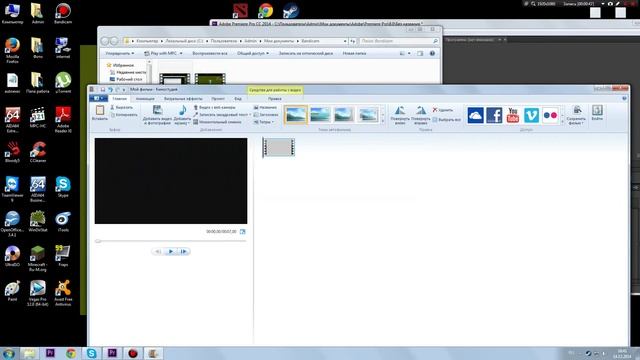Expand the AutoMovie themes gallery

point(383,122)
